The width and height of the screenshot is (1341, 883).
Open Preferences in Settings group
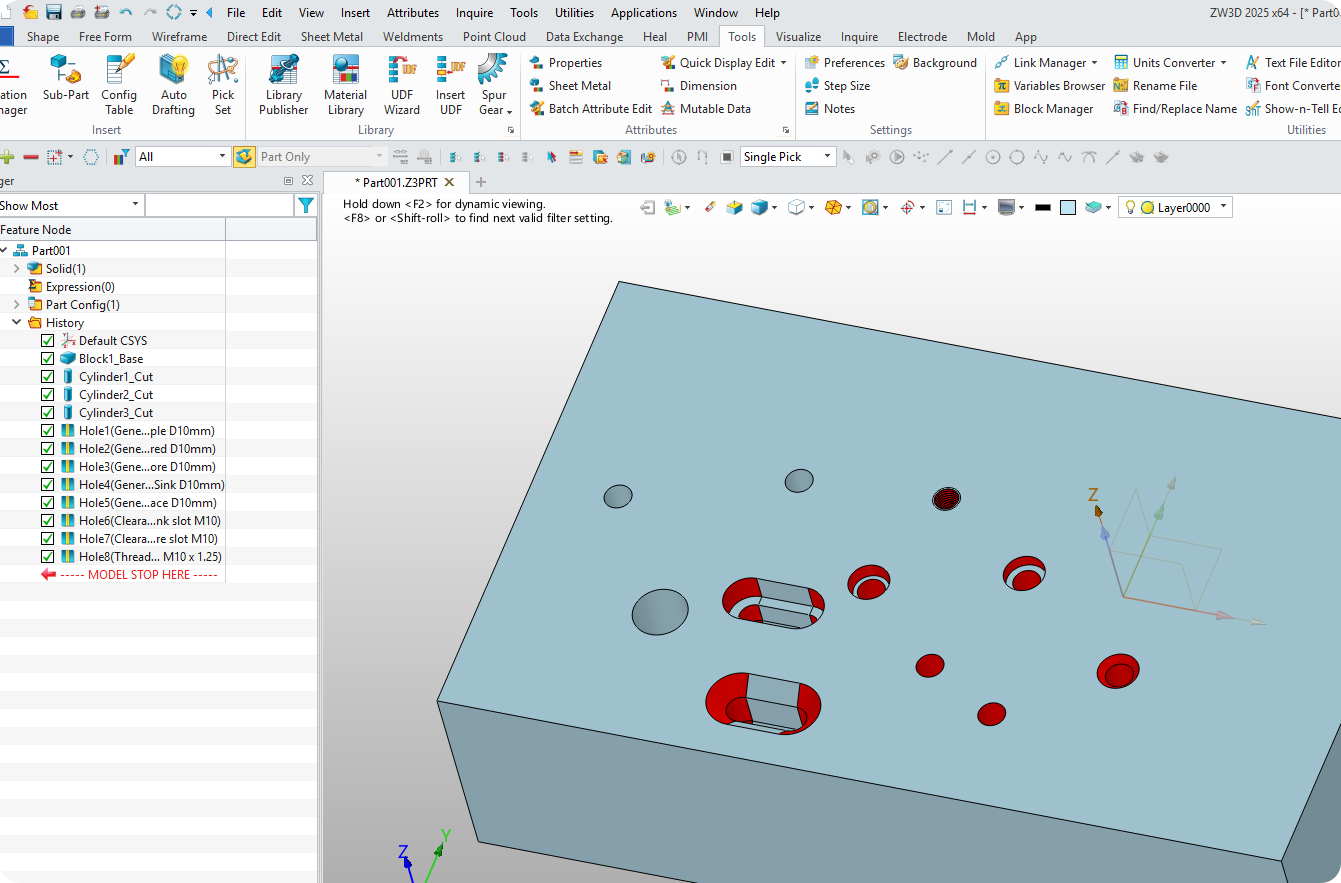click(x=844, y=63)
